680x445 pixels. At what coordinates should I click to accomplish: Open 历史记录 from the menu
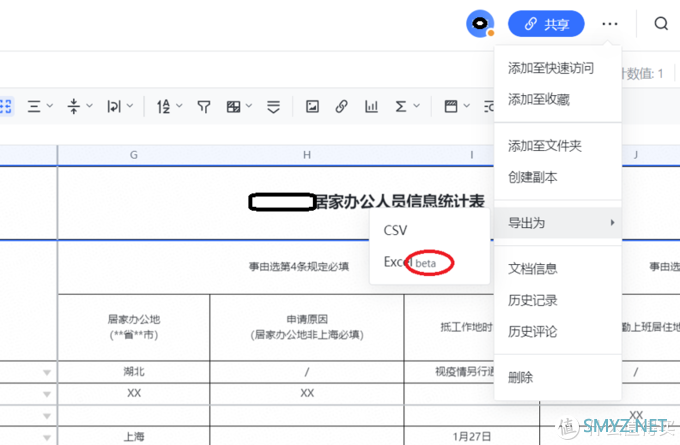coord(532,300)
